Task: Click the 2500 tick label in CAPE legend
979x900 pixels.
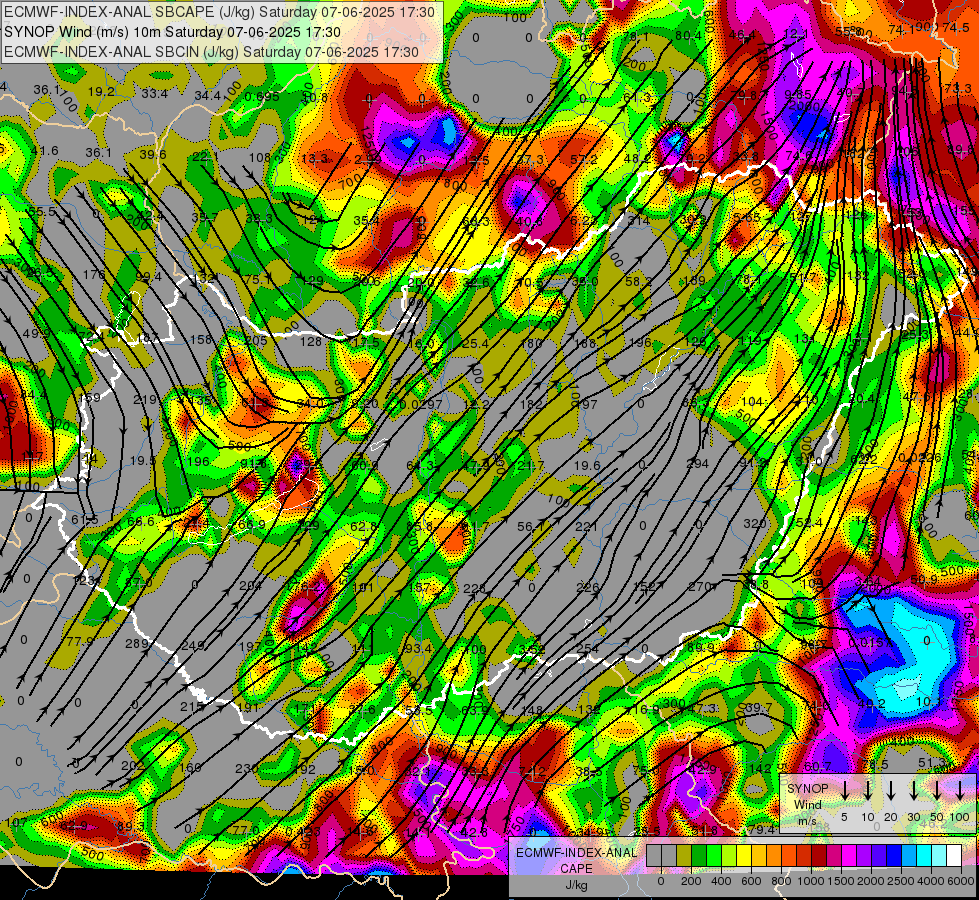Action: (901, 881)
